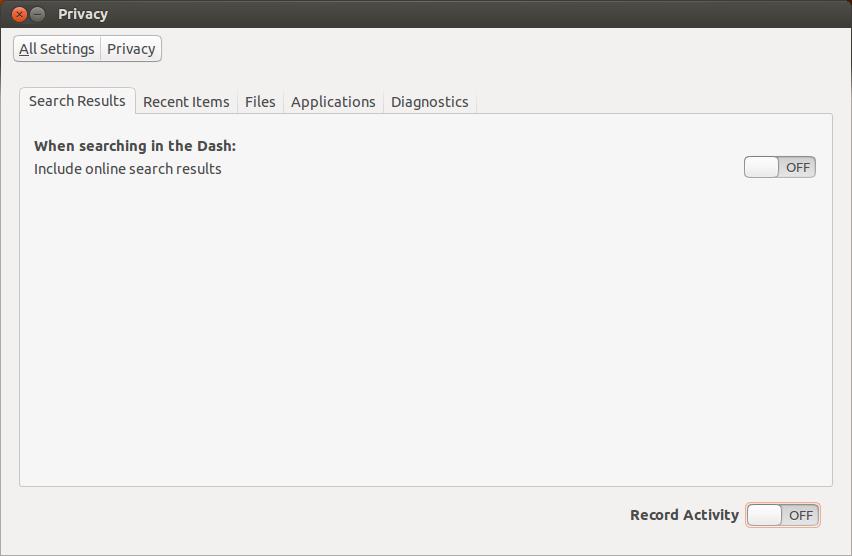Open the Files tab
Viewport: 852px width, 556px height.
[x=260, y=102]
